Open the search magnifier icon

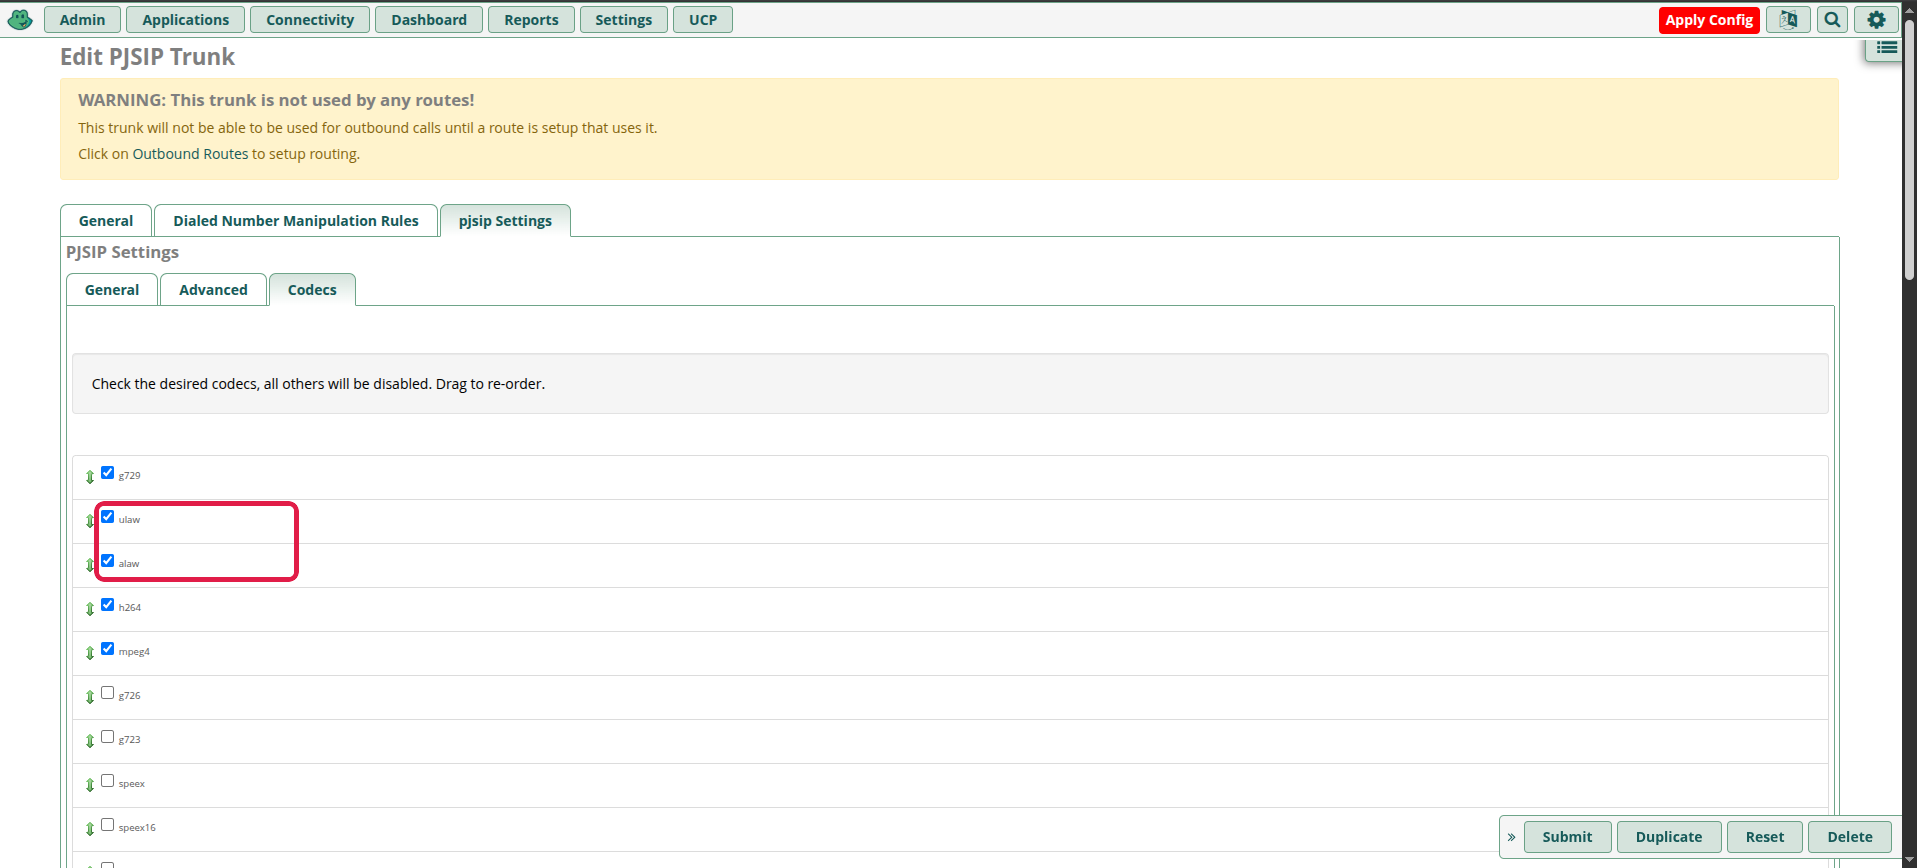click(1832, 20)
